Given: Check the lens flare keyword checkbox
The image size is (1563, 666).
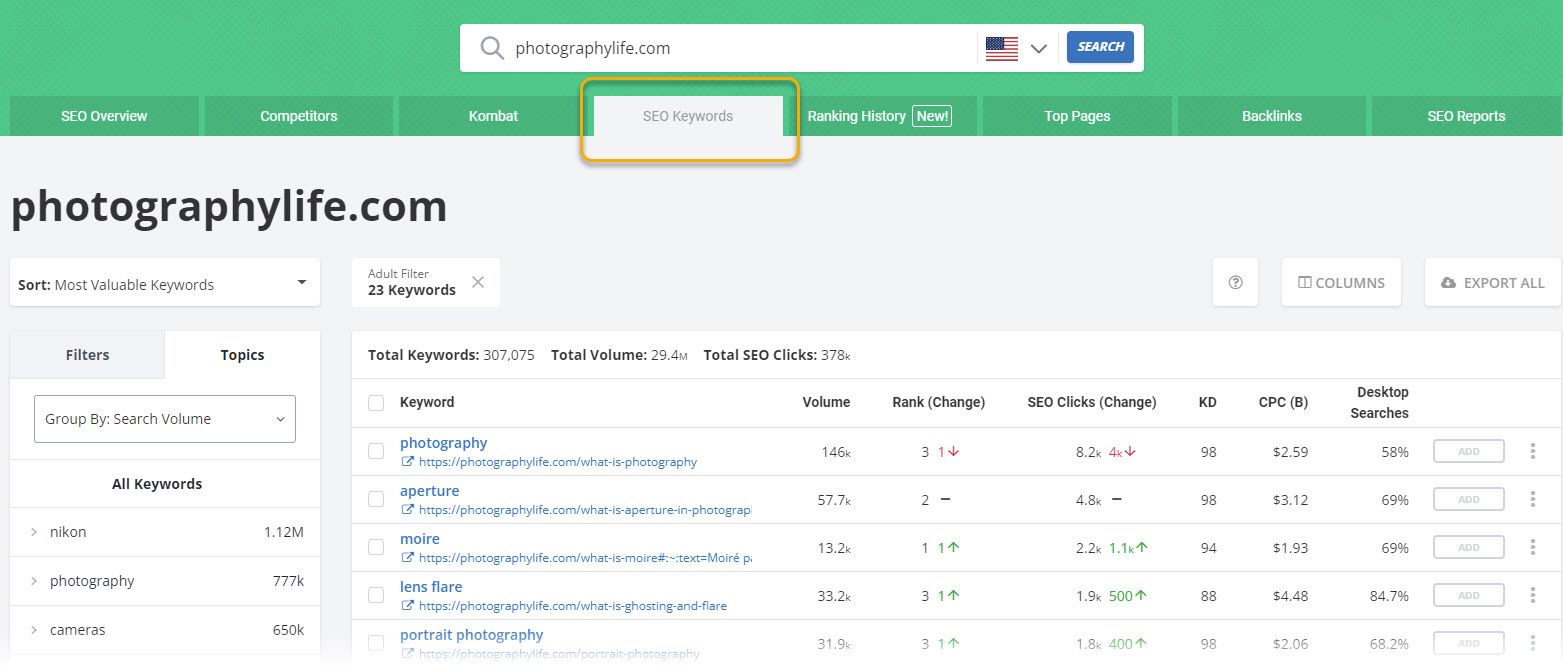Looking at the screenshot, I should 376,595.
